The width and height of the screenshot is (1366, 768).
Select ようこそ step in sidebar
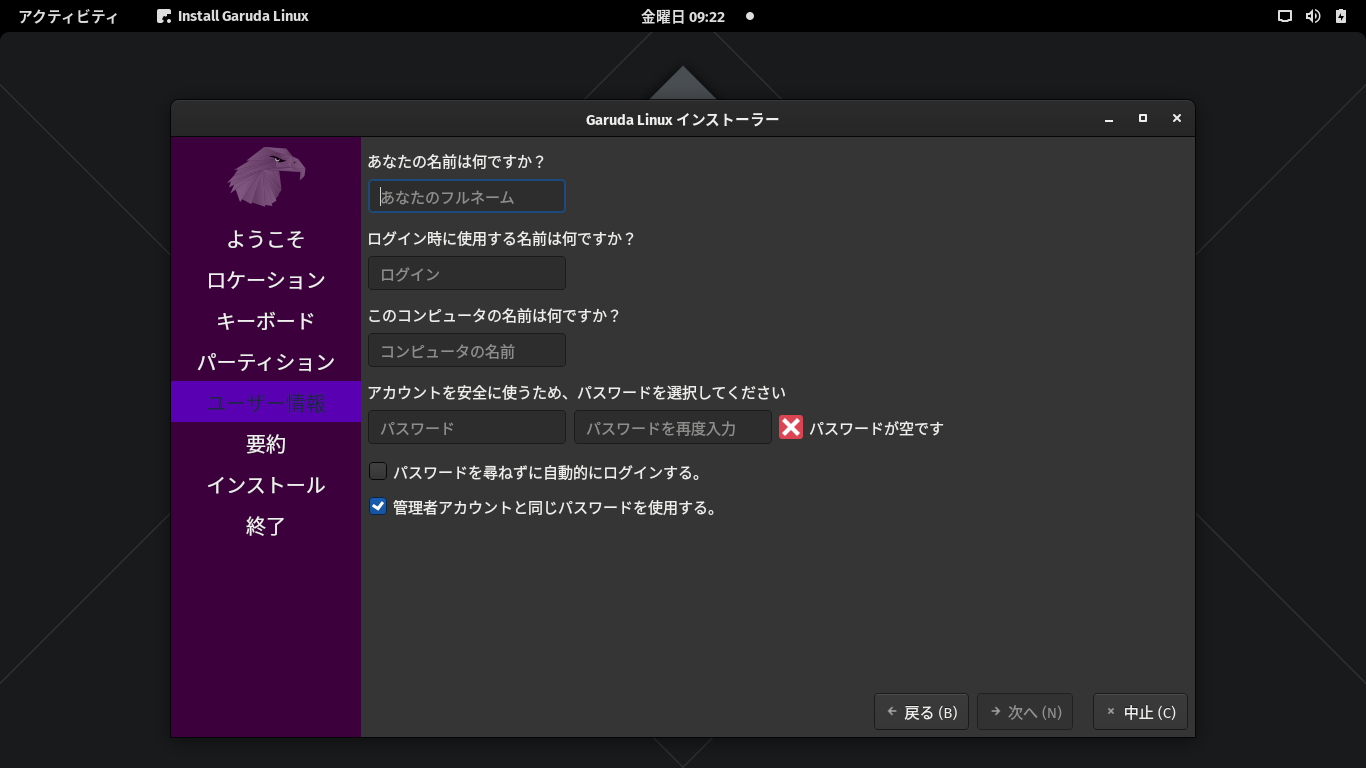click(266, 239)
